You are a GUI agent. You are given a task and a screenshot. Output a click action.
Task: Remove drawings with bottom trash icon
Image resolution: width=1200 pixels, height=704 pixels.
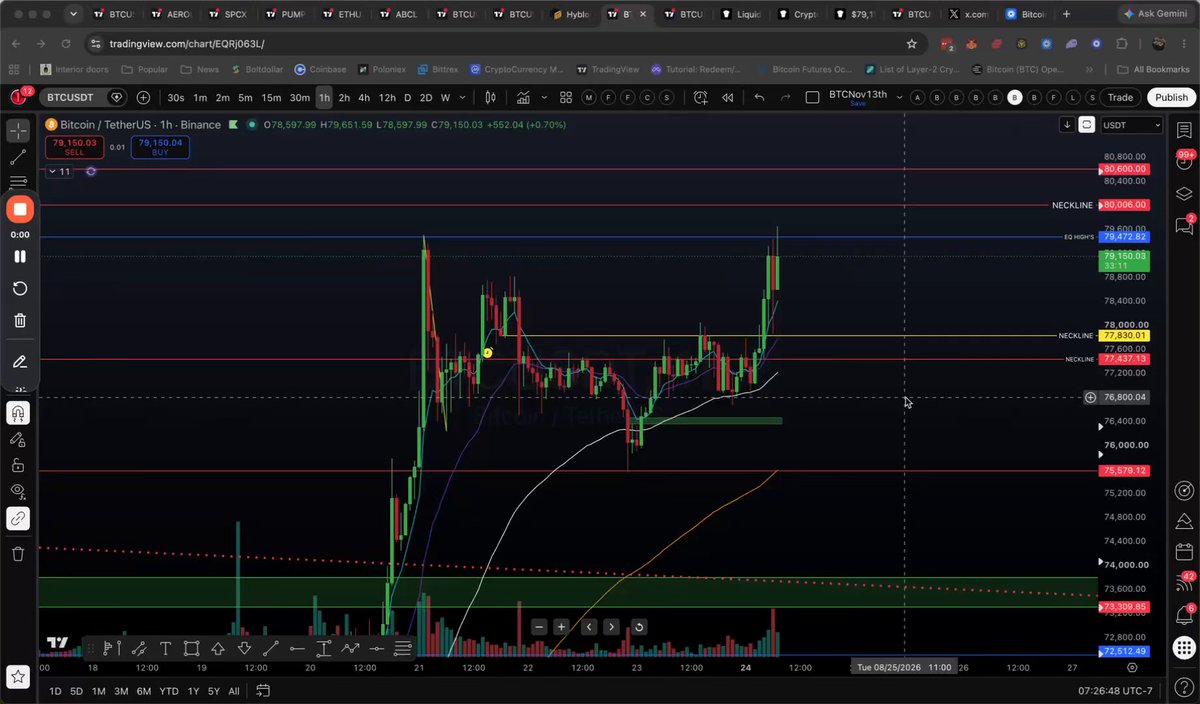pyautogui.click(x=19, y=553)
